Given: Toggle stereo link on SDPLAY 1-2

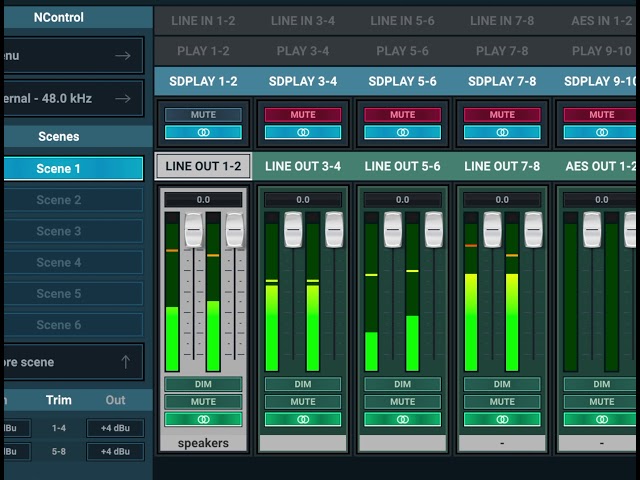Looking at the screenshot, I should coord(203,132).
